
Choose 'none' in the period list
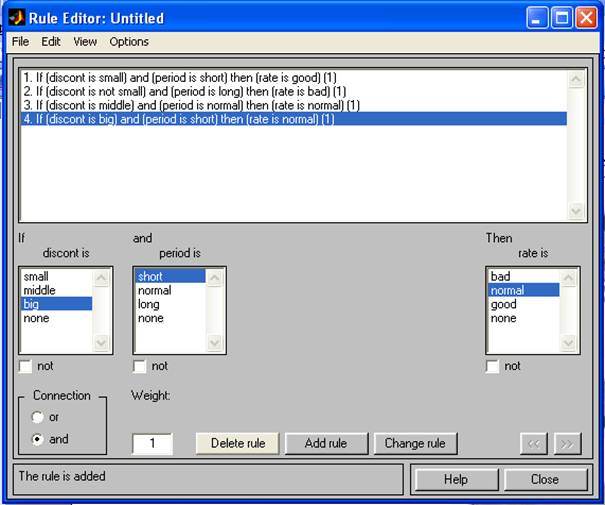171,318
